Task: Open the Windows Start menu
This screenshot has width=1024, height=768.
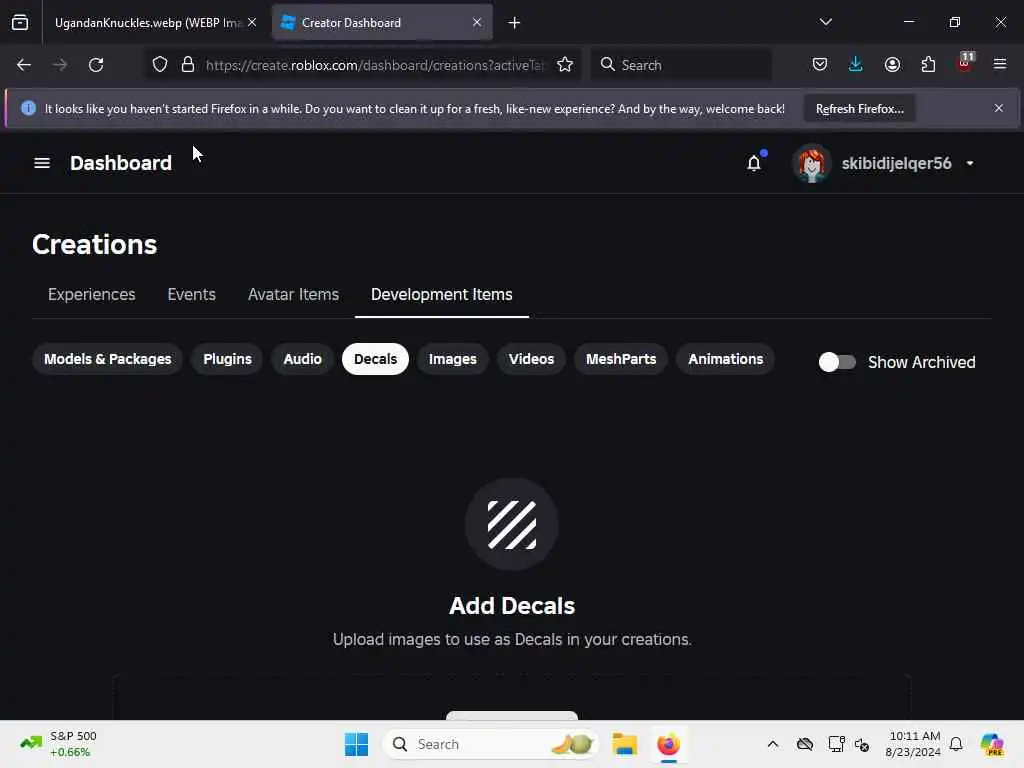Action: click(x=357, y=744)
